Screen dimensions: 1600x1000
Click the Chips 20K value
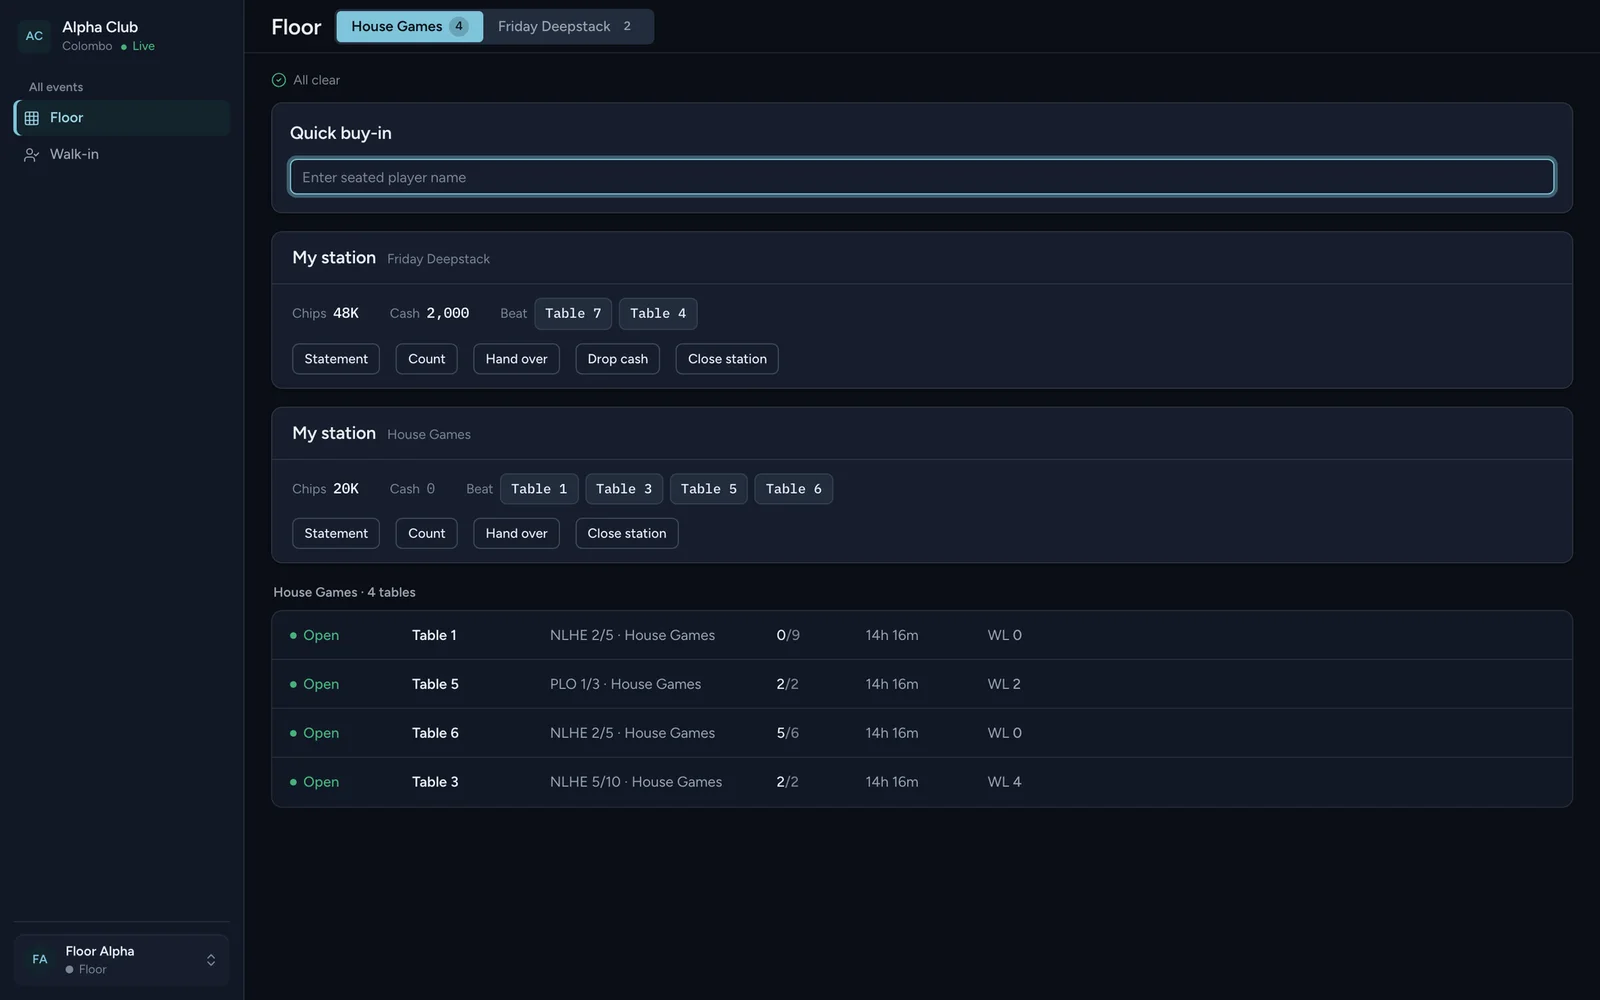(x=346, y=489)
